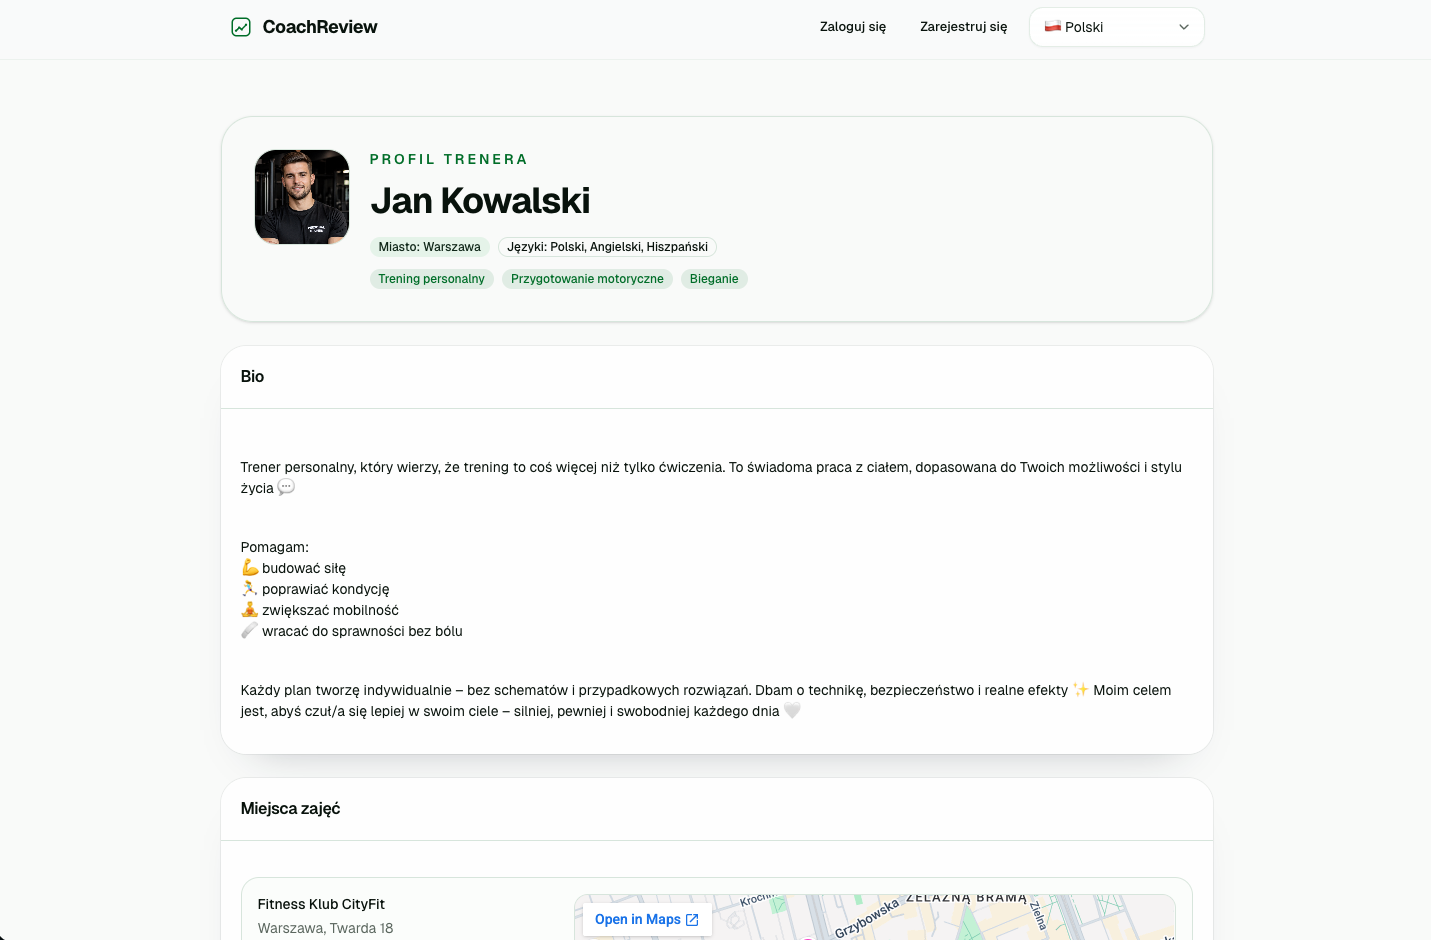Click the CoachReview chart logo icon
Viewport: 1431px width, 940px height.
[241, 27]
